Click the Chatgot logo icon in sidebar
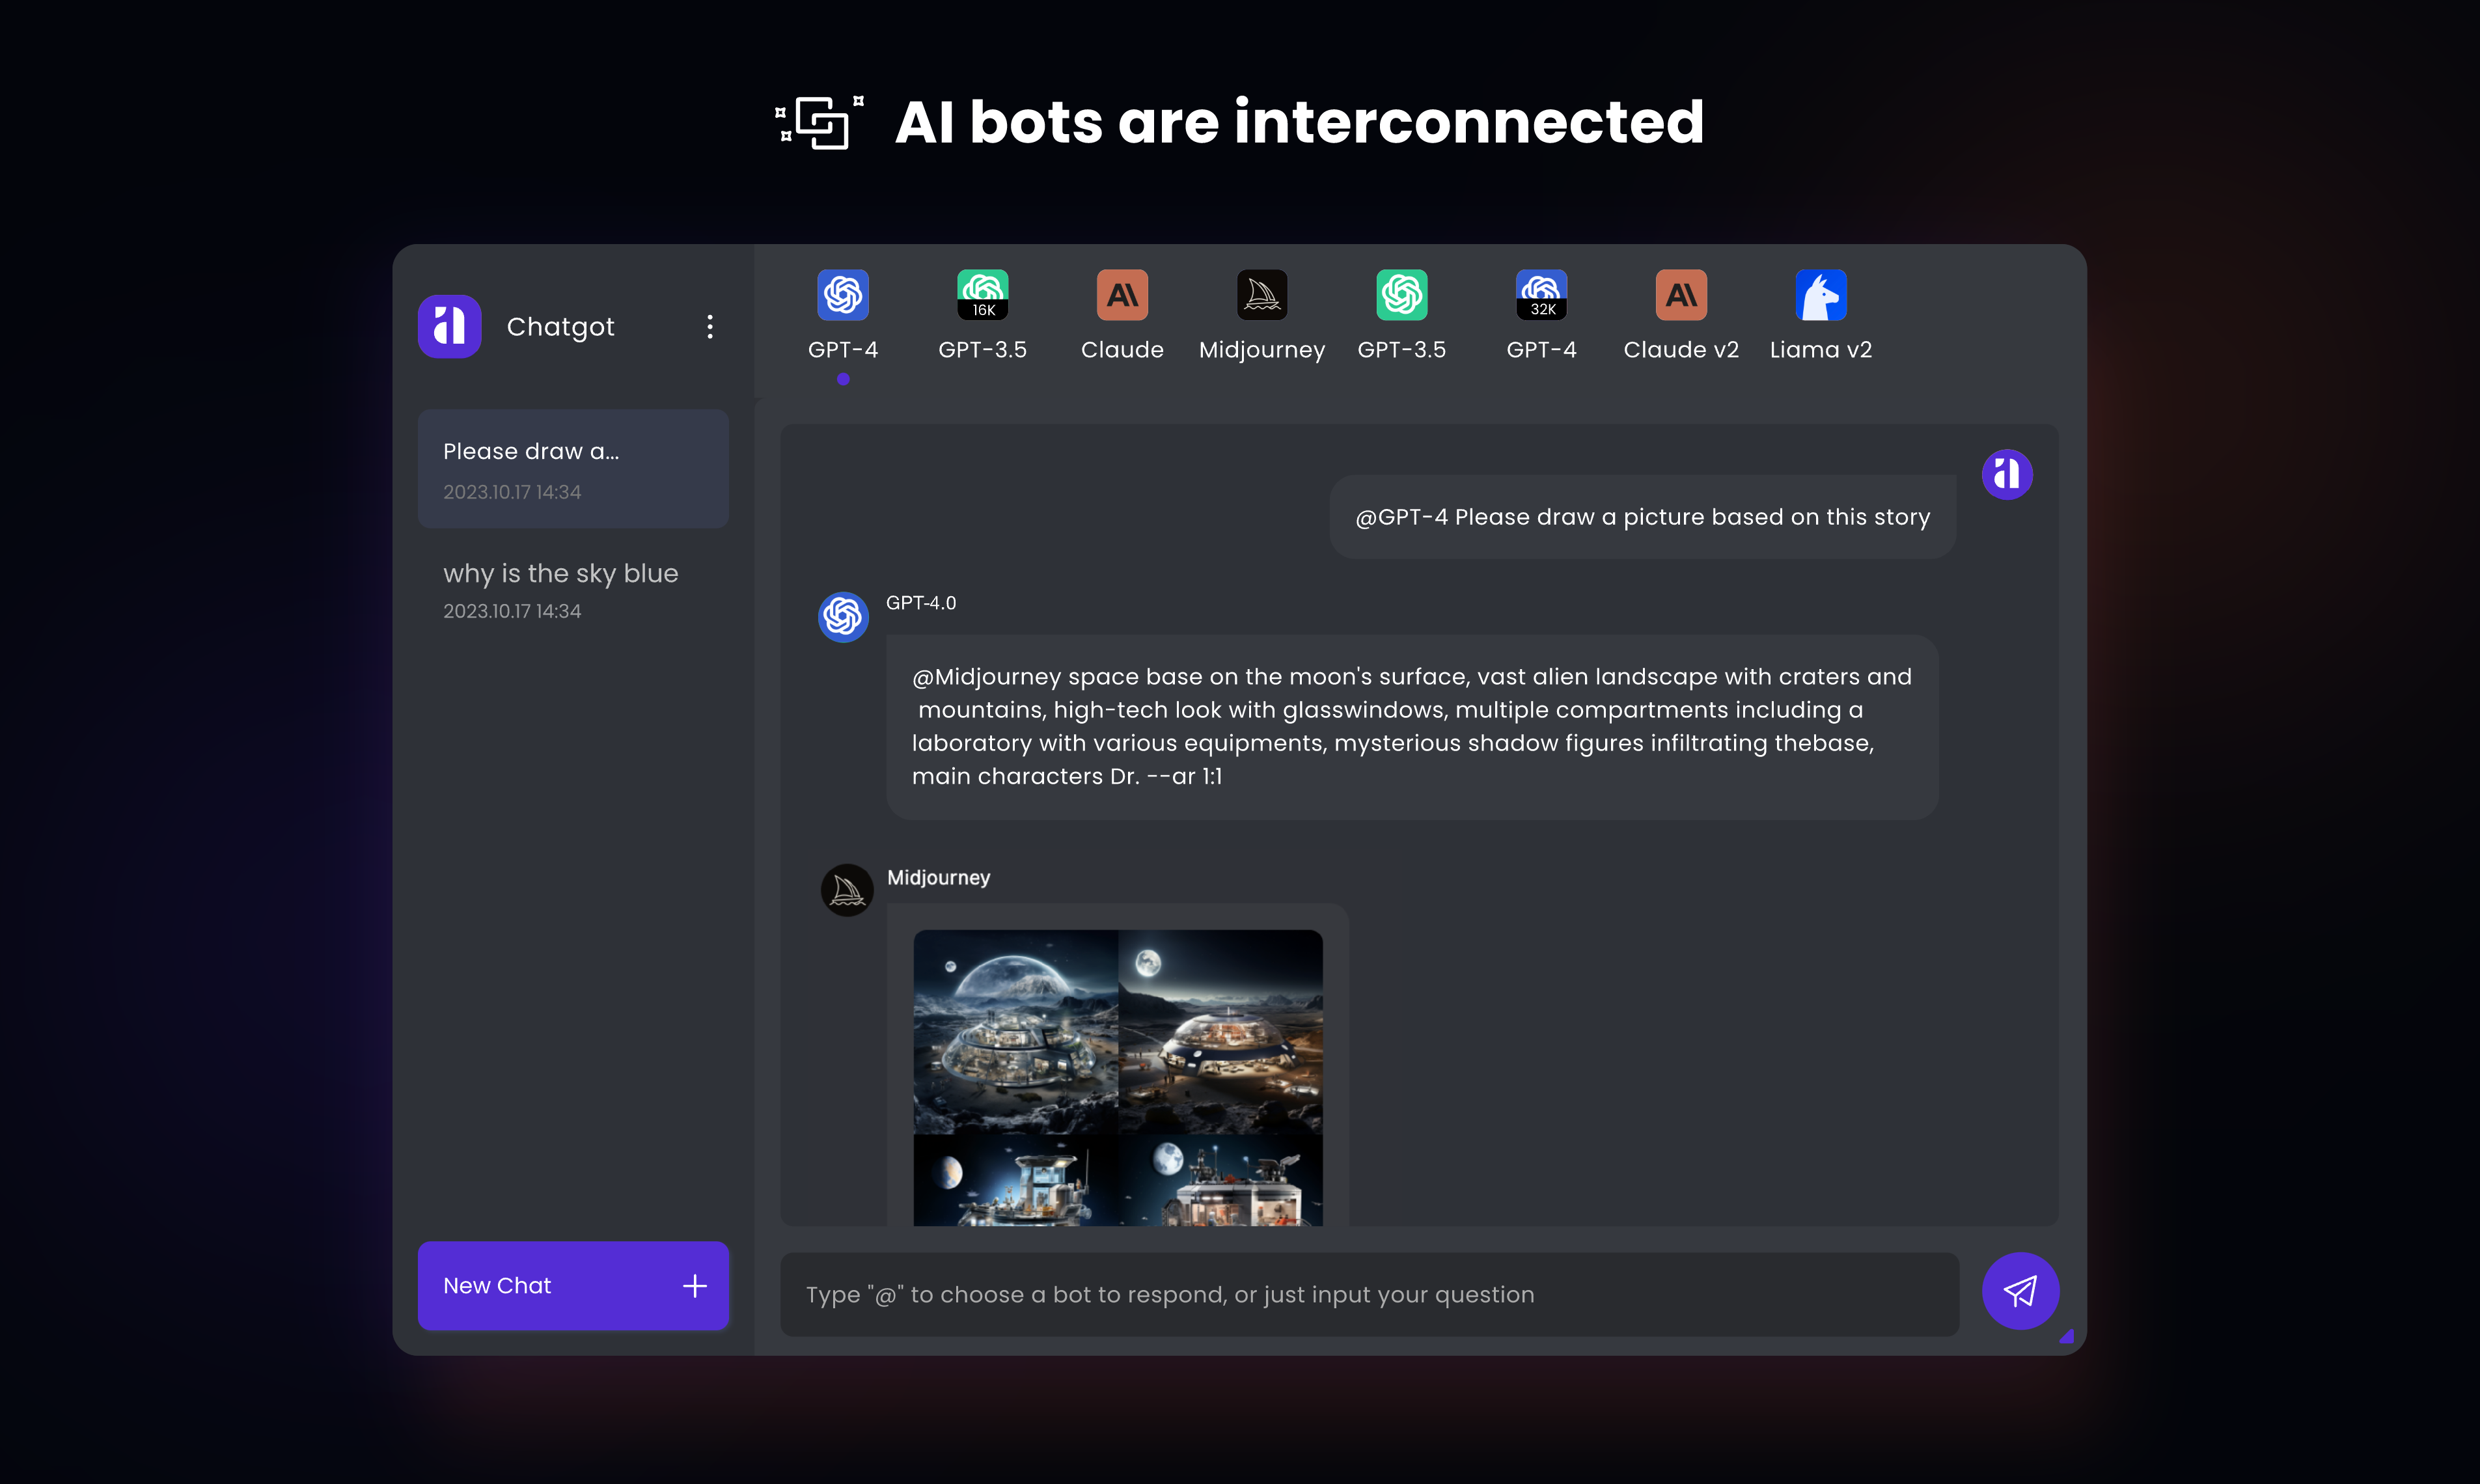 pos(449,327)
